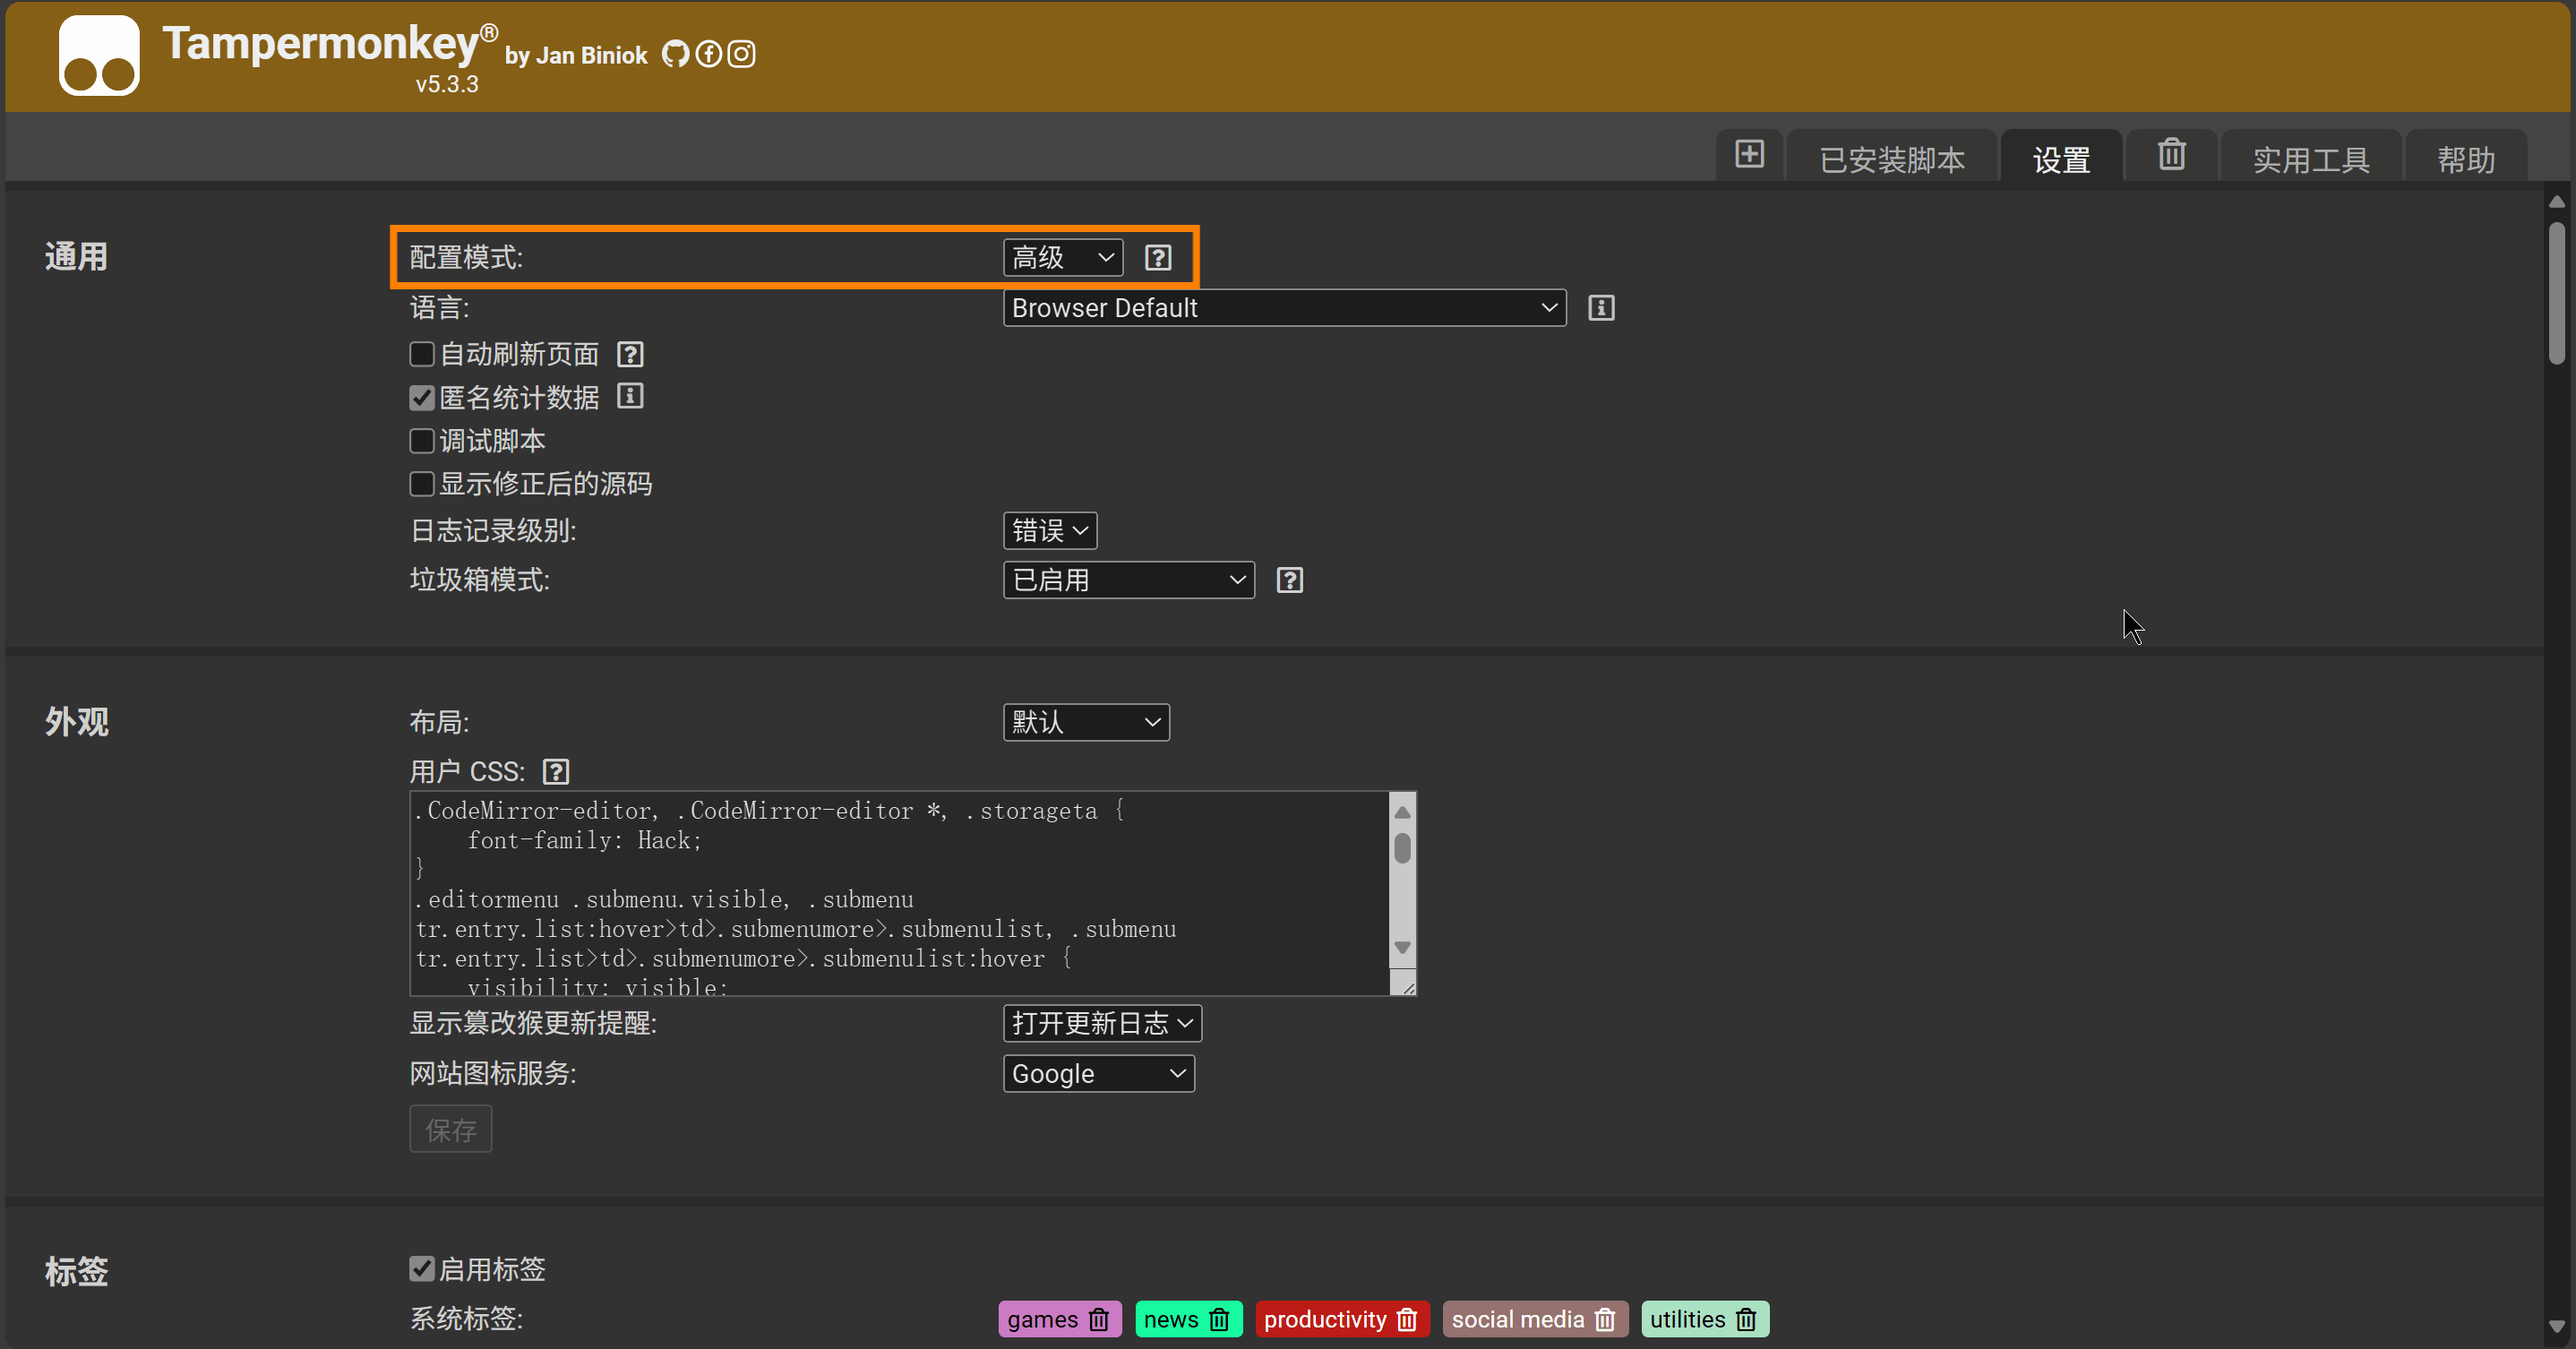The height and width of the screenshot is (1349, 2576).
Task: Click the 日志记录级别 label text
Action: click(x=493, y=531)
